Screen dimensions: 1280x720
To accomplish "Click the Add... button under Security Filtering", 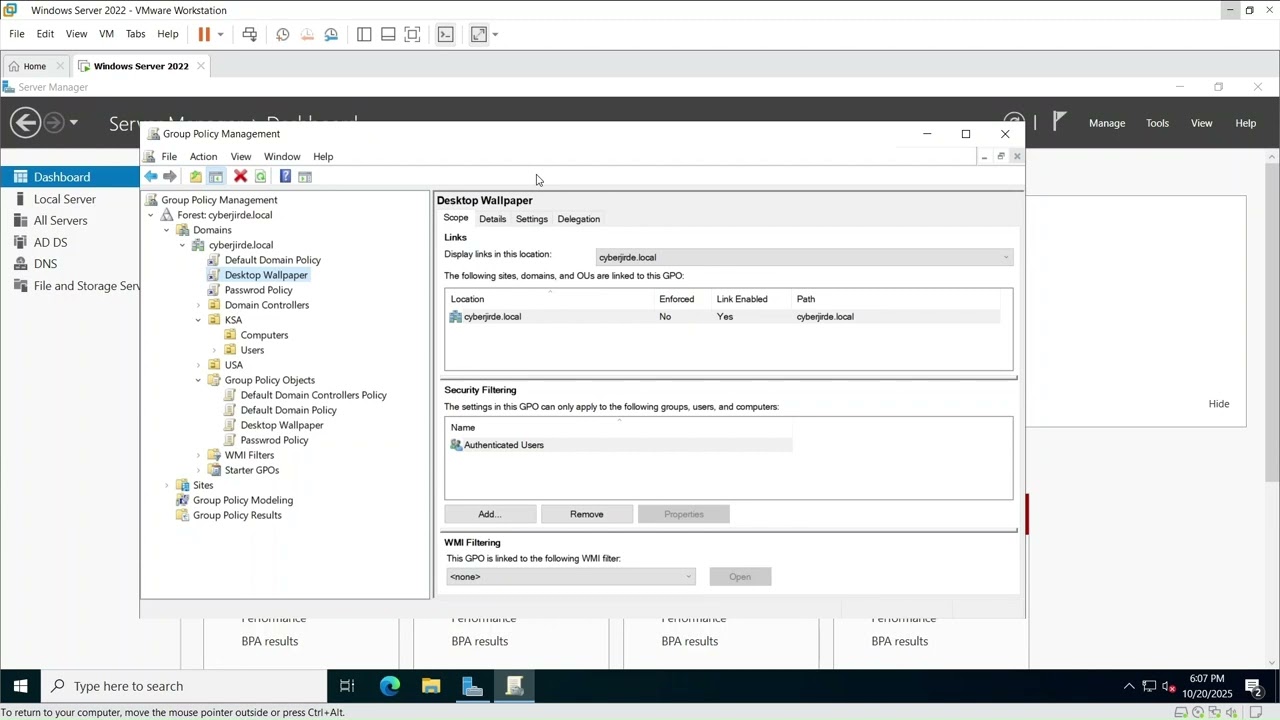I will pos(490,514).
